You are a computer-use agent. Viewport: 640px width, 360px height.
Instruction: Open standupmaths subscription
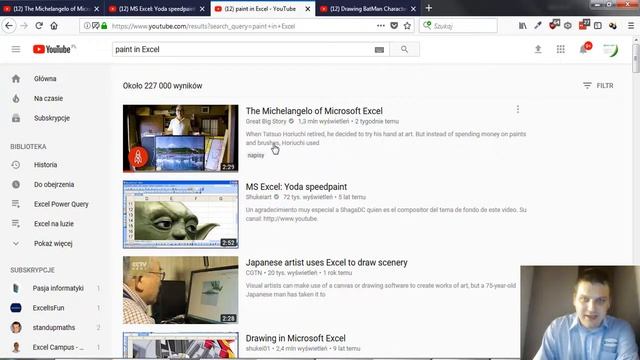click(x=53, y=327)
